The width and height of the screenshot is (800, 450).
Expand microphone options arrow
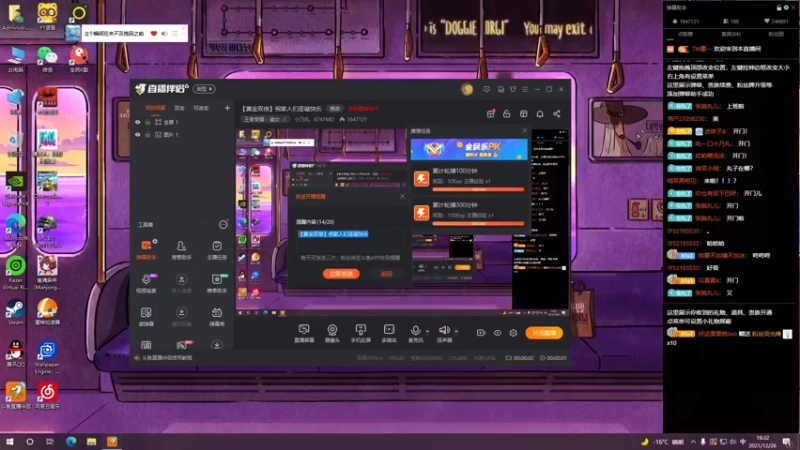[x=428, y=331]
